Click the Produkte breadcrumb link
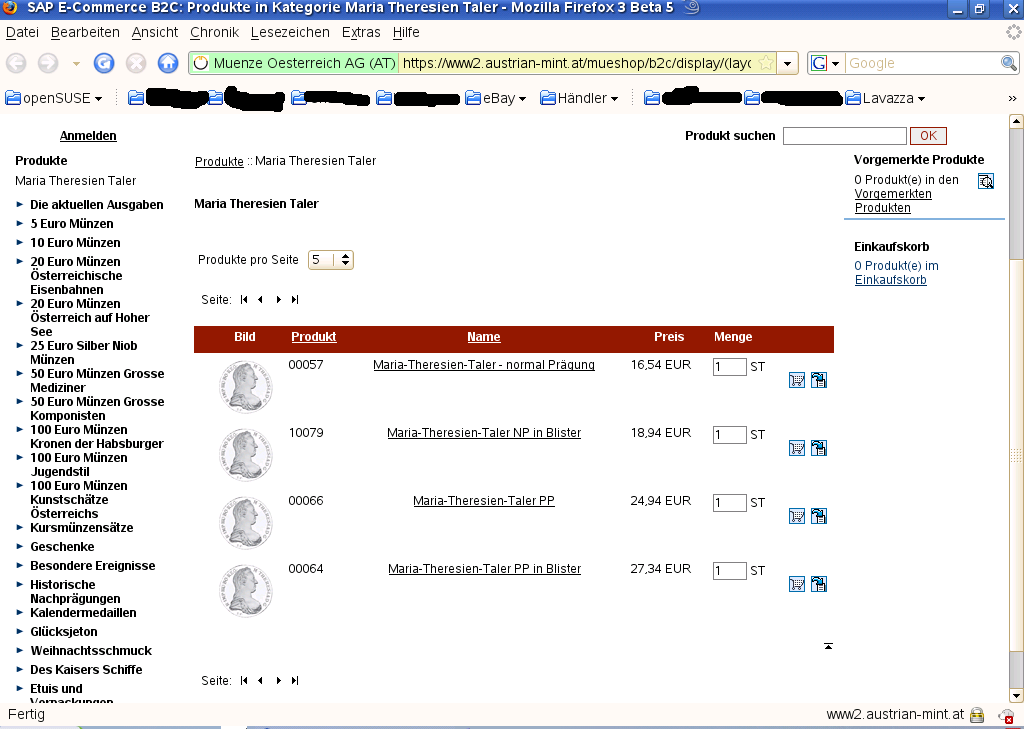Viewport: 1024px width, 729px height. (x=219, y=161)
